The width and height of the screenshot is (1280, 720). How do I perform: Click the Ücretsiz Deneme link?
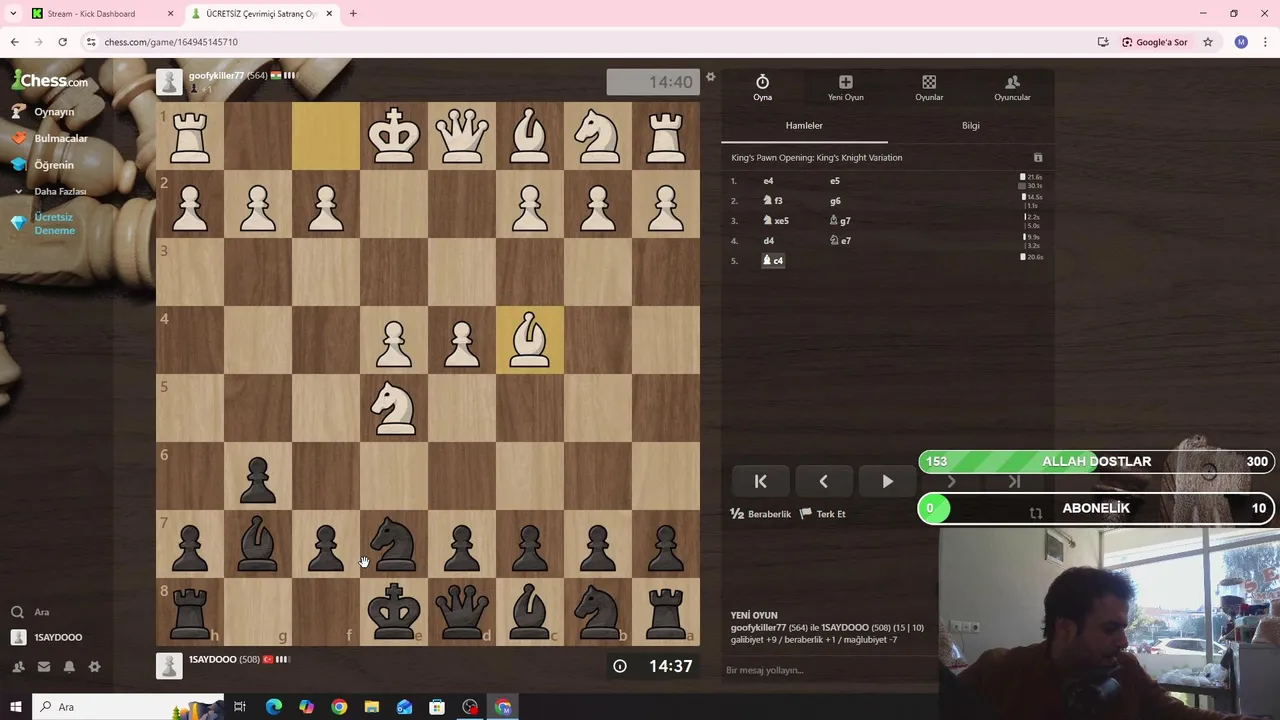[x=54, y=224]
